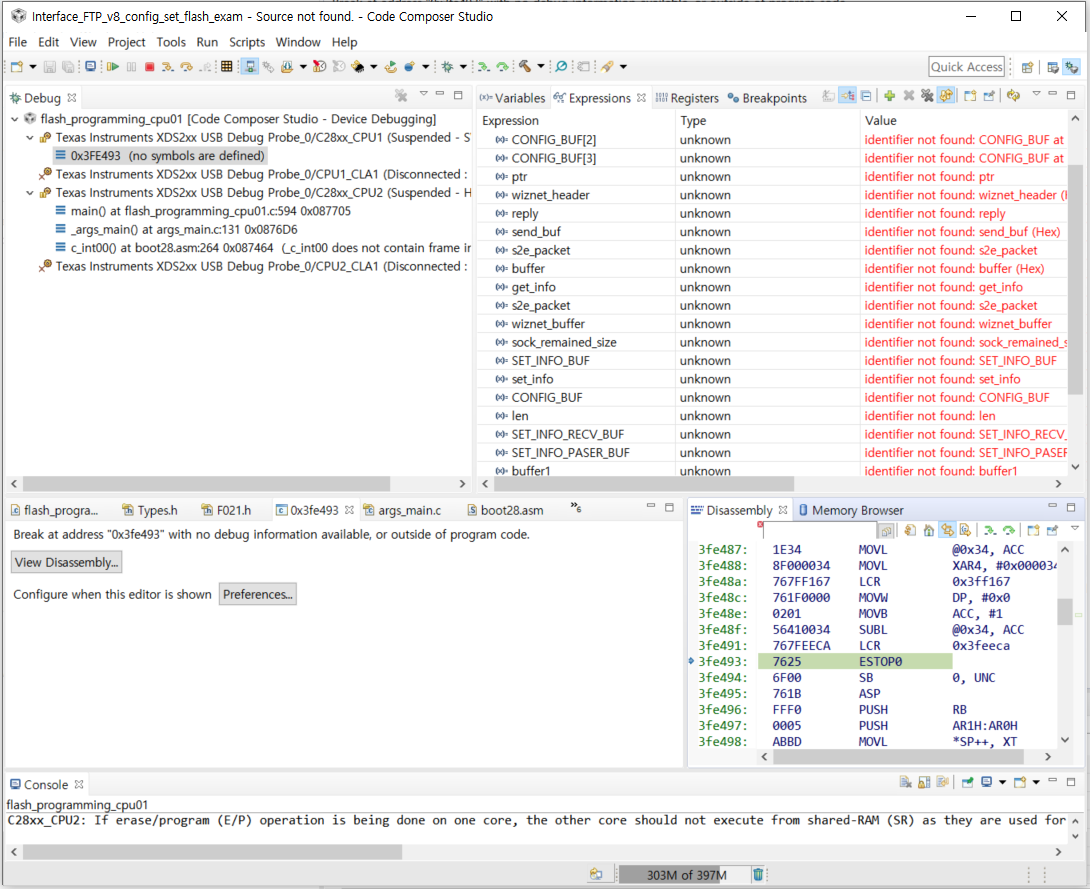The height and width of the screenshot is (889, 1090).
Task: Show hidden editor tabs list chevron
Action: coord(576,507)
